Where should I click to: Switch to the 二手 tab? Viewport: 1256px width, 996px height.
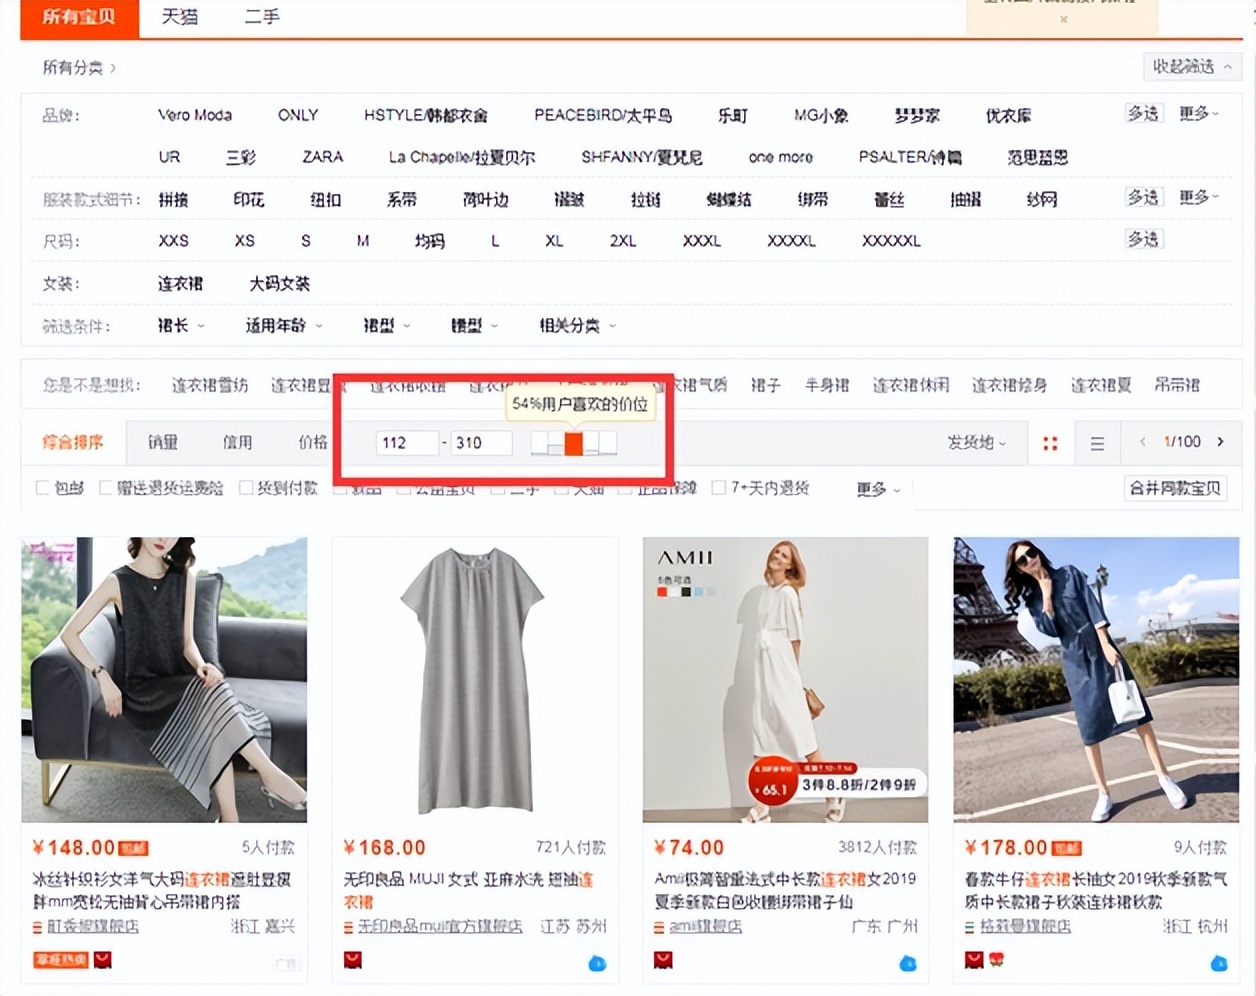pyautogui.click(x=261, y=17)
